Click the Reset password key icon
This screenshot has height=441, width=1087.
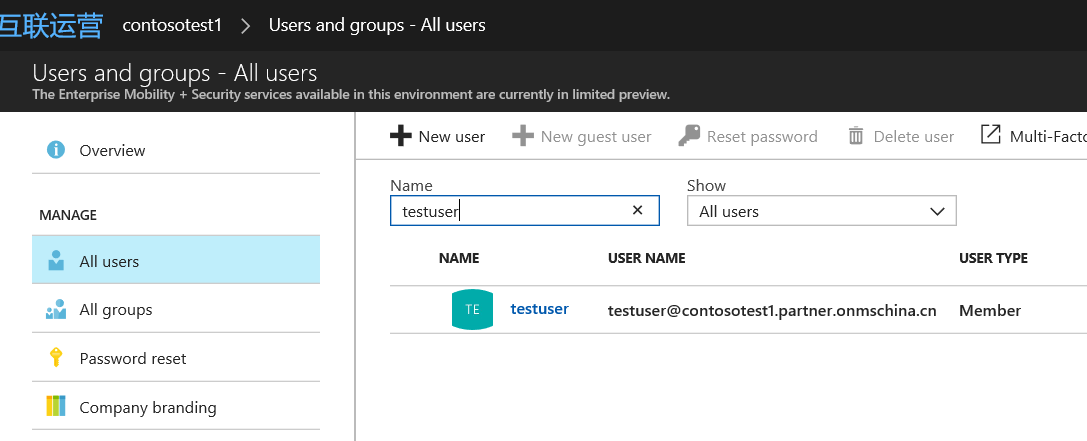pos(688,136)
